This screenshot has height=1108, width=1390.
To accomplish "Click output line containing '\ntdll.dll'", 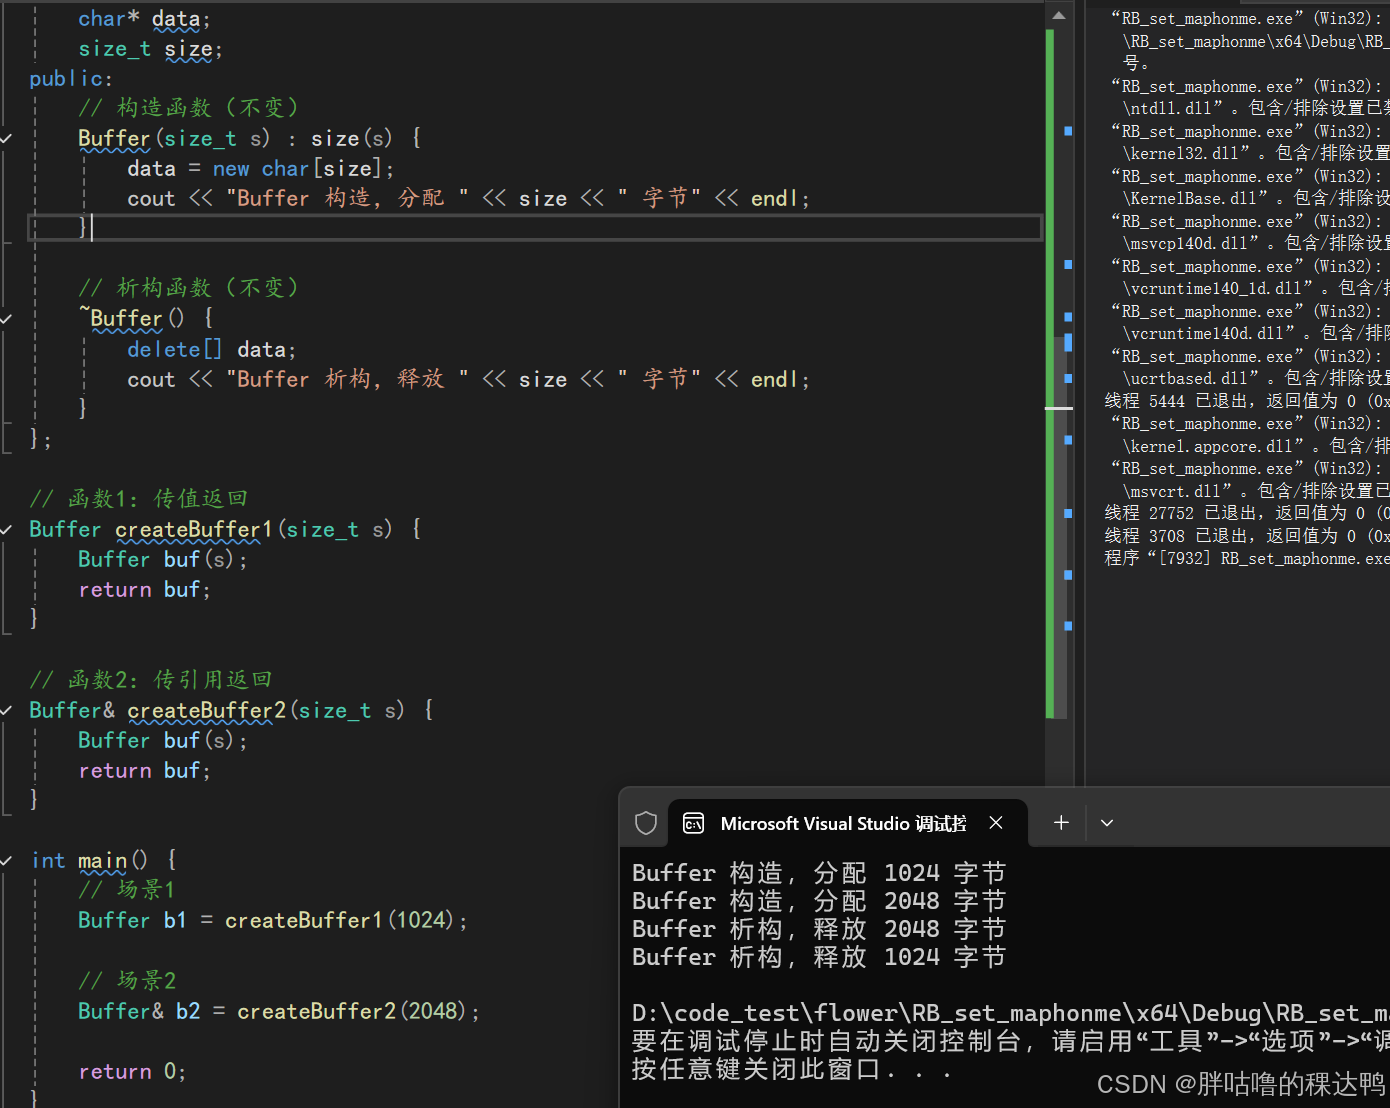I will [x=1256, y=108].
